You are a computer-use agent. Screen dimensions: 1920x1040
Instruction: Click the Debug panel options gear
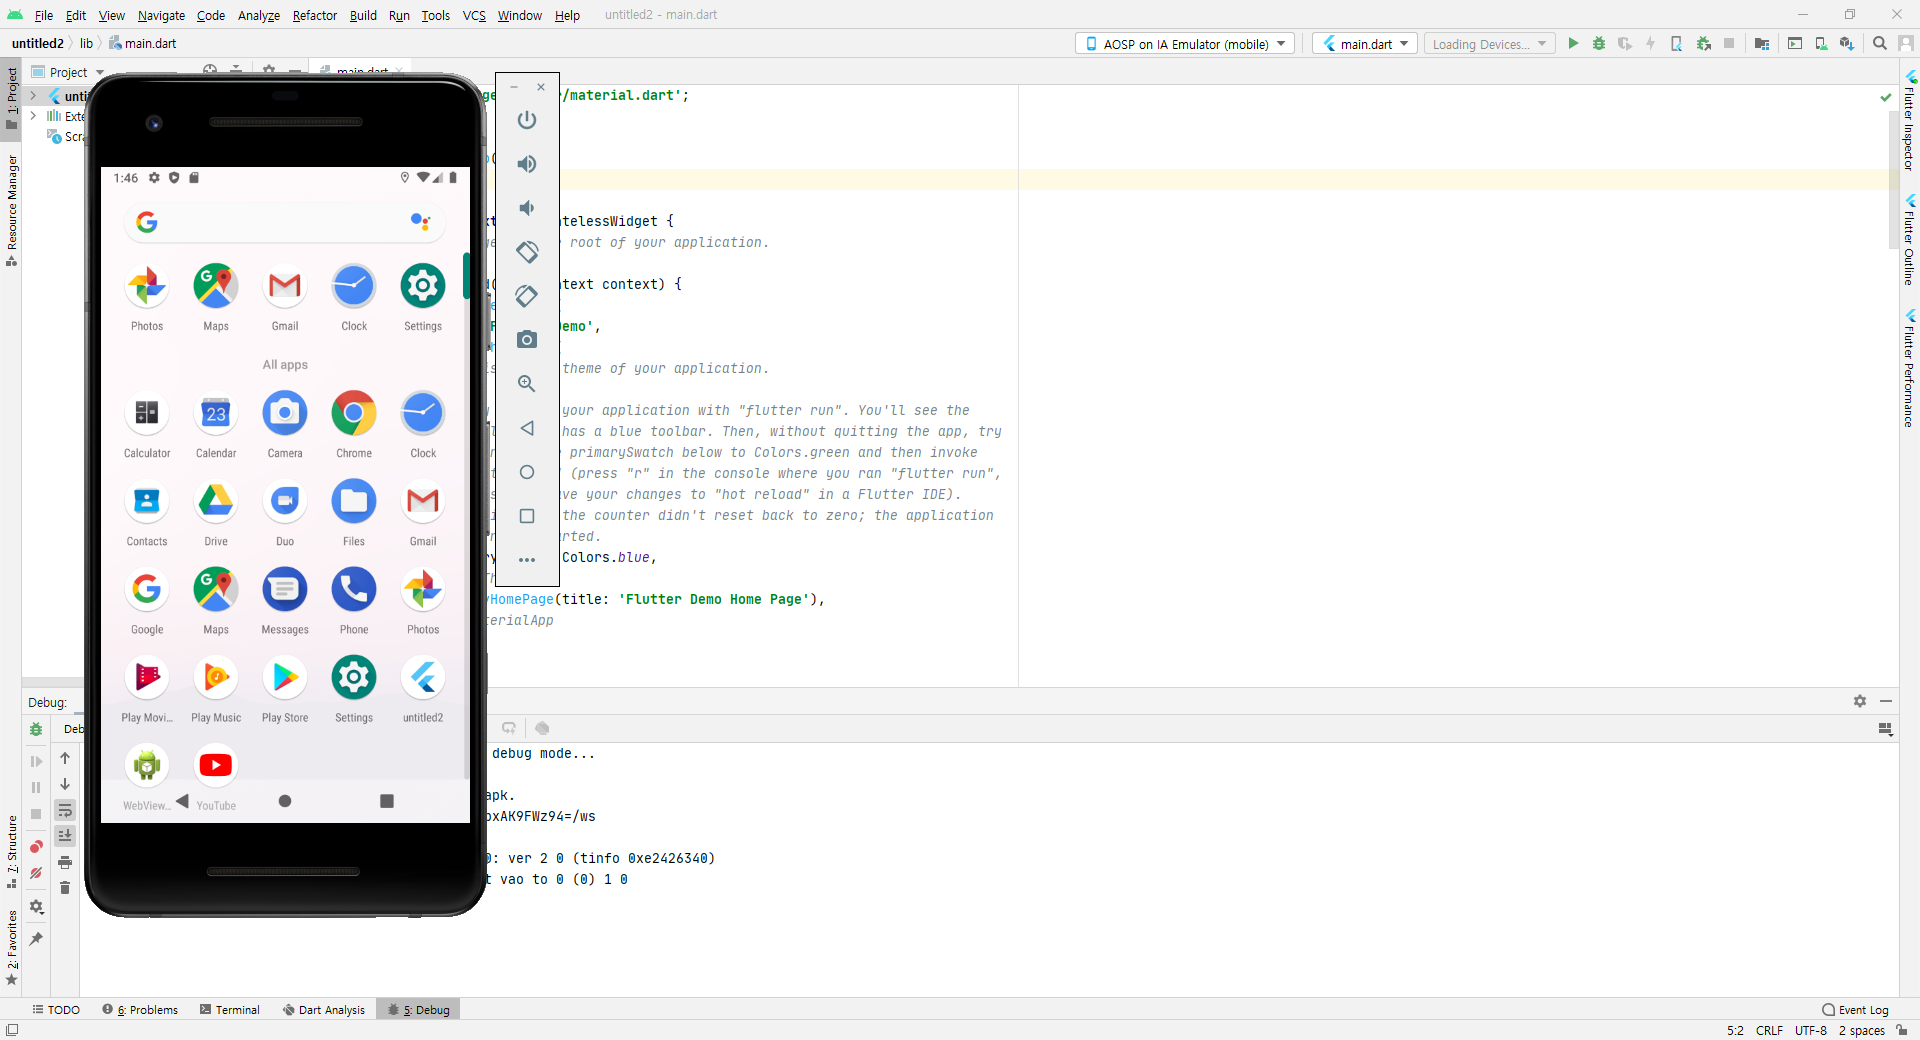pos(1860,701)
